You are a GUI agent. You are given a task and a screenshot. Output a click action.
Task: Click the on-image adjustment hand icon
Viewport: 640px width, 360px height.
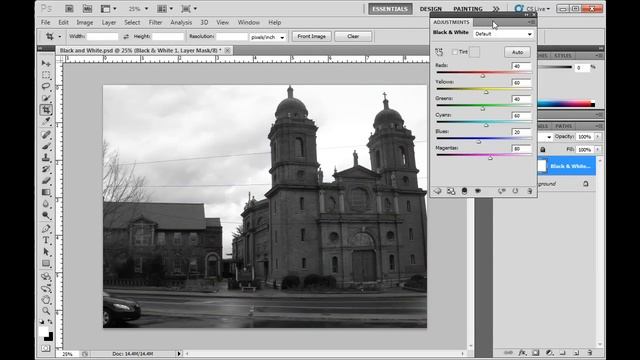(x=439, y=52)
